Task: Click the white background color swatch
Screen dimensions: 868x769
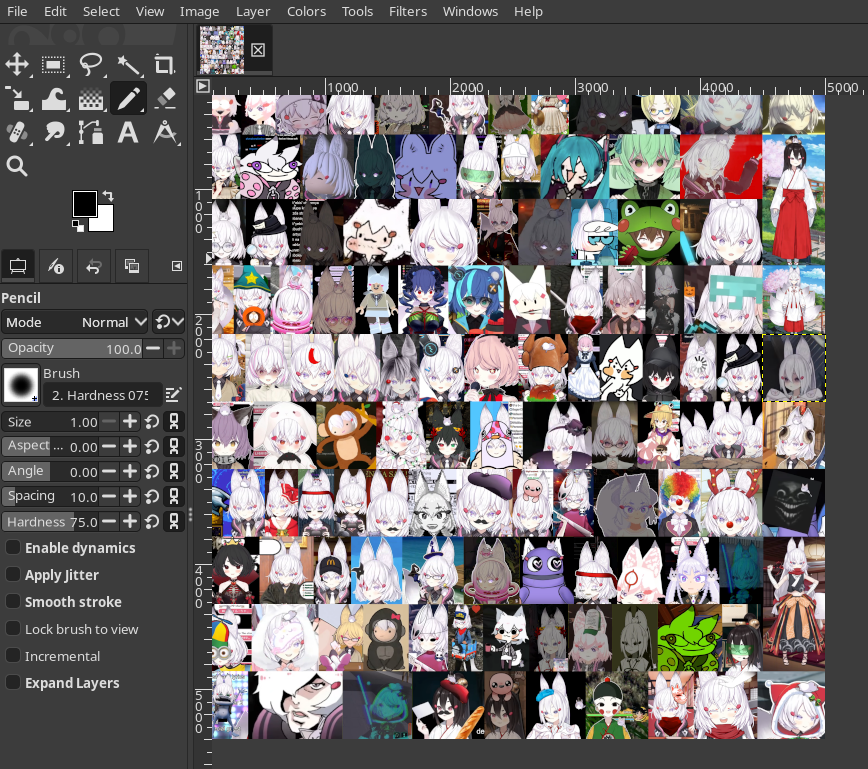Action: click(x=106, y=221)
